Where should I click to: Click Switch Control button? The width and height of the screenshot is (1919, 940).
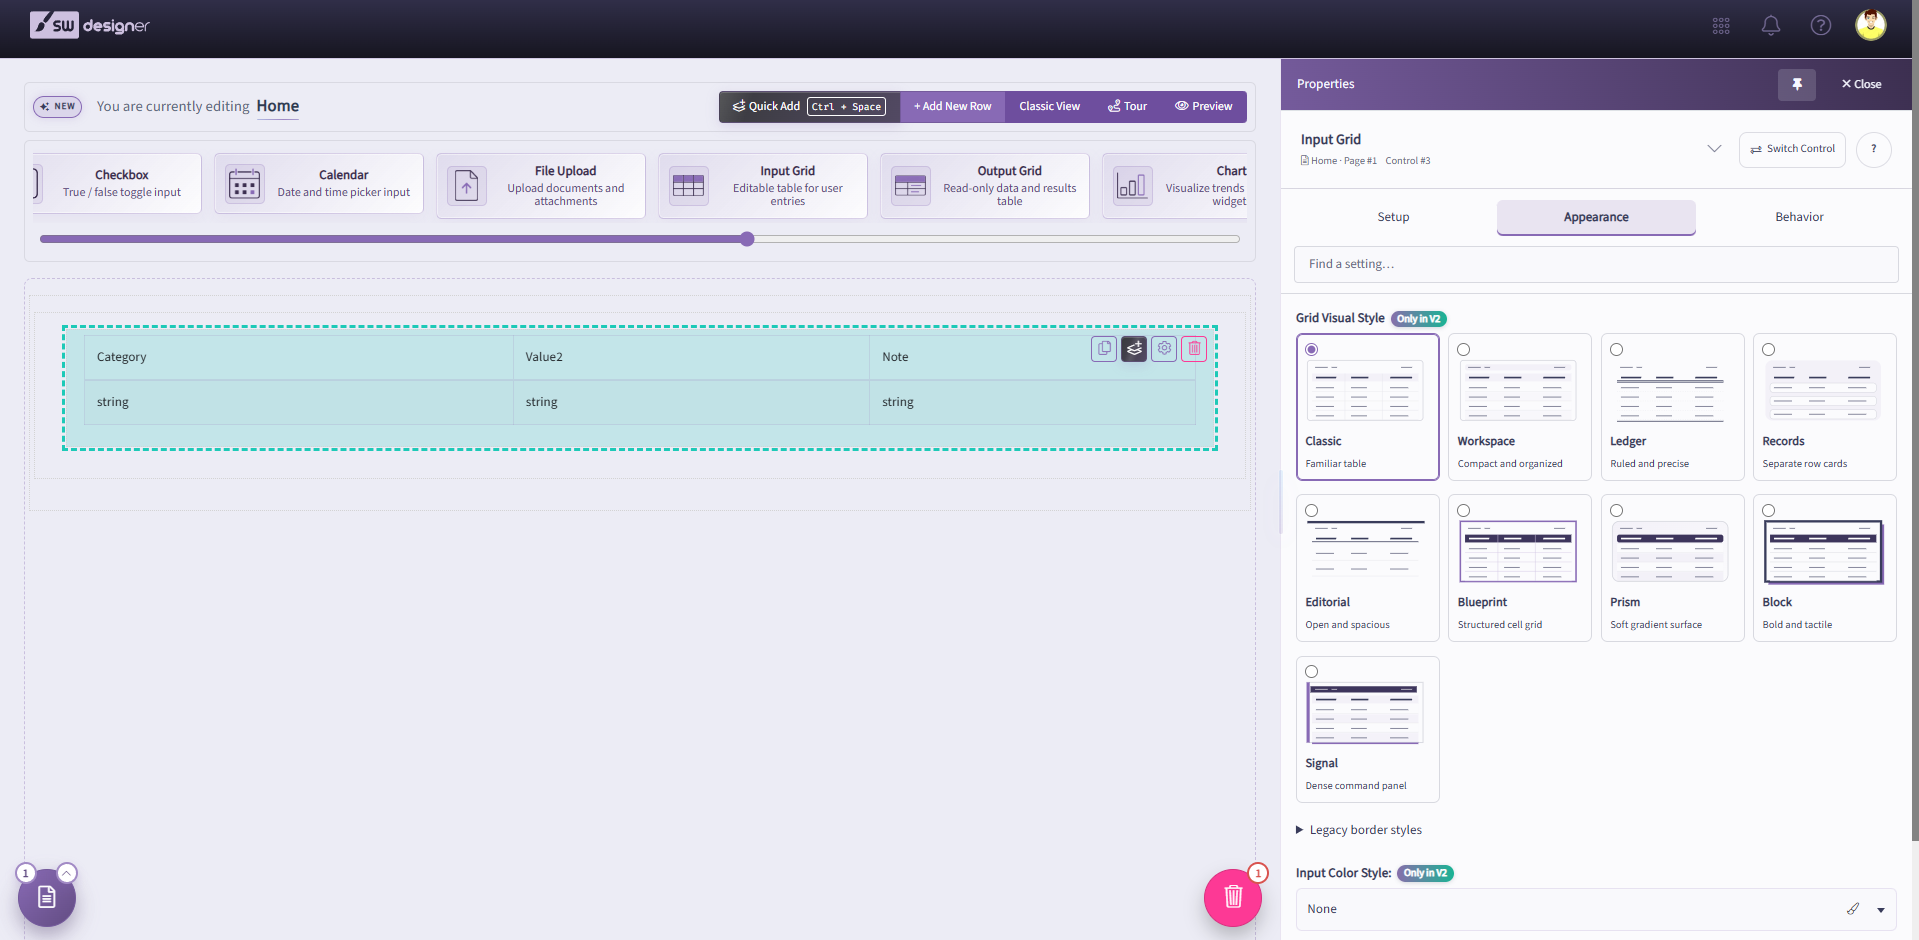tap(1792, 149)
